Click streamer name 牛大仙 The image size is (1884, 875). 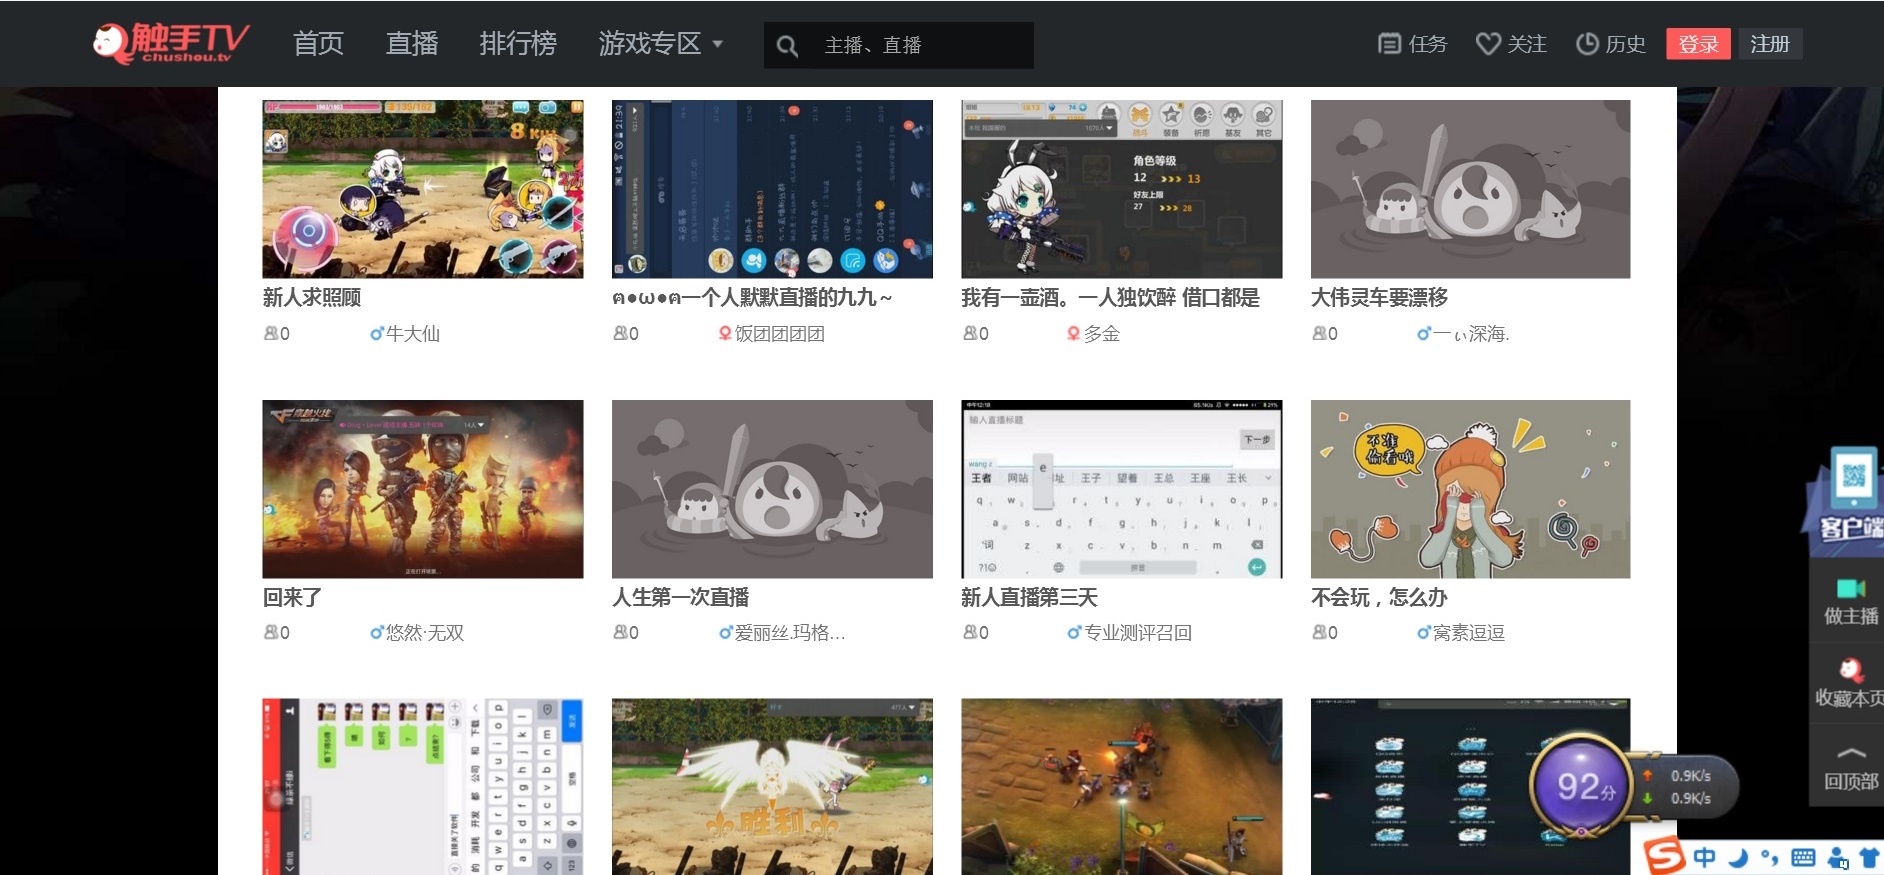[x=413, y=333]
